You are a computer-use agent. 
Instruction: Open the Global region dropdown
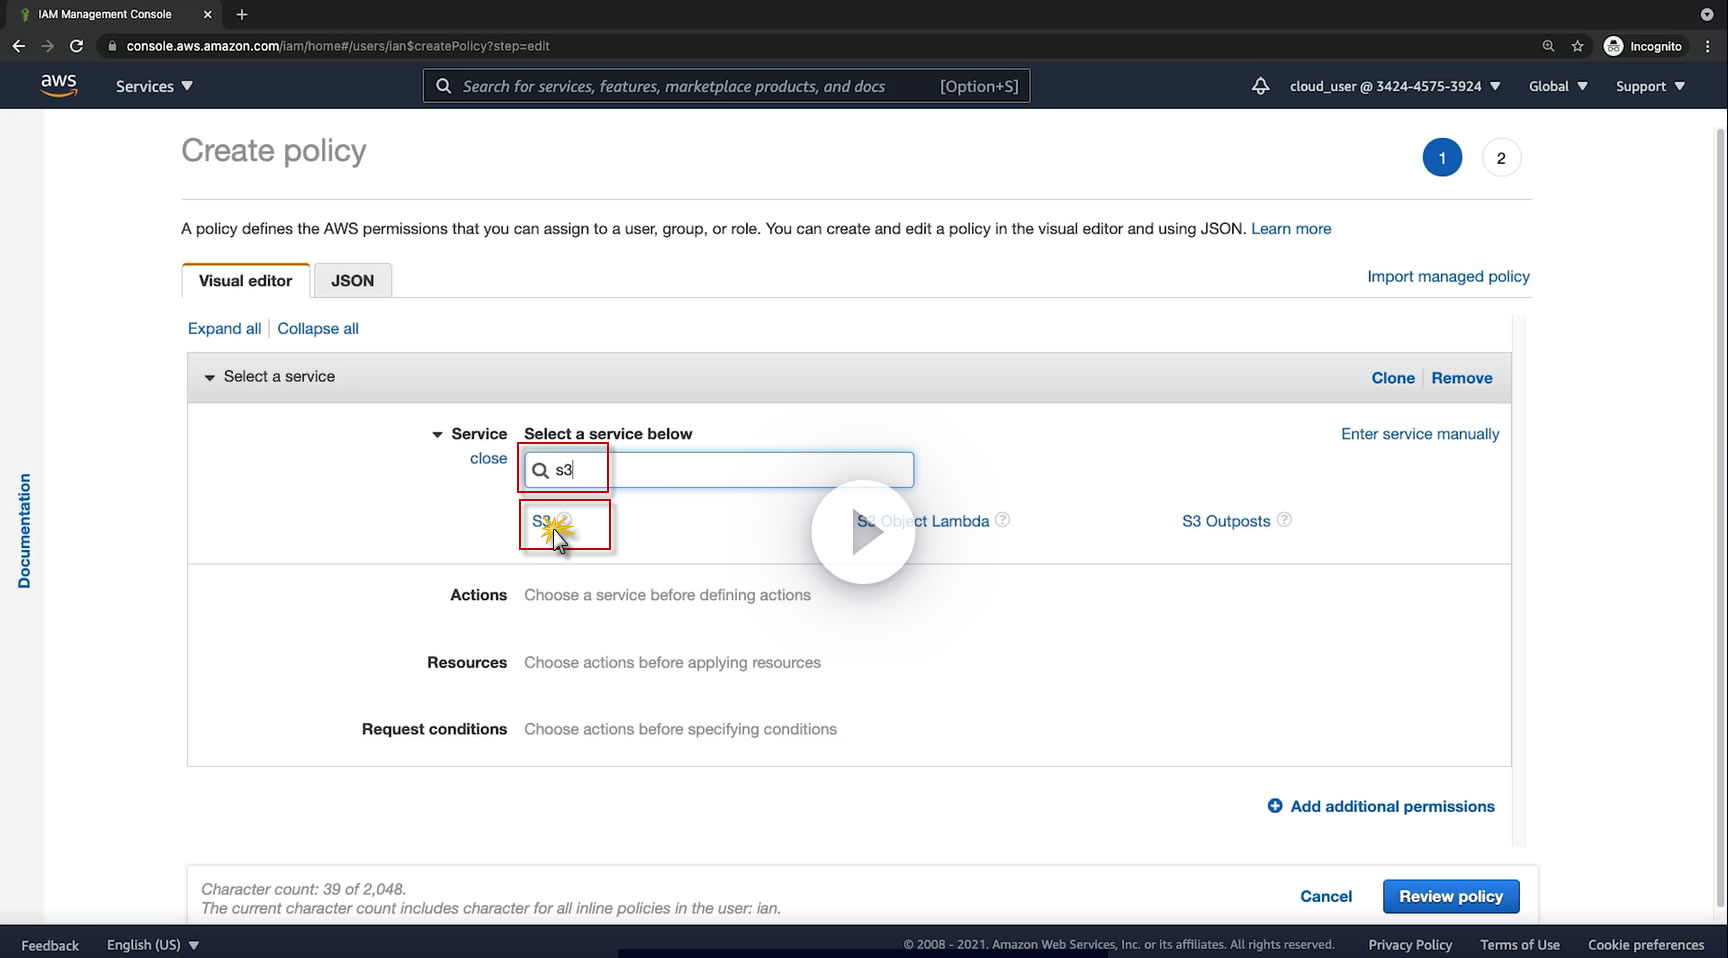[1558, 86]
